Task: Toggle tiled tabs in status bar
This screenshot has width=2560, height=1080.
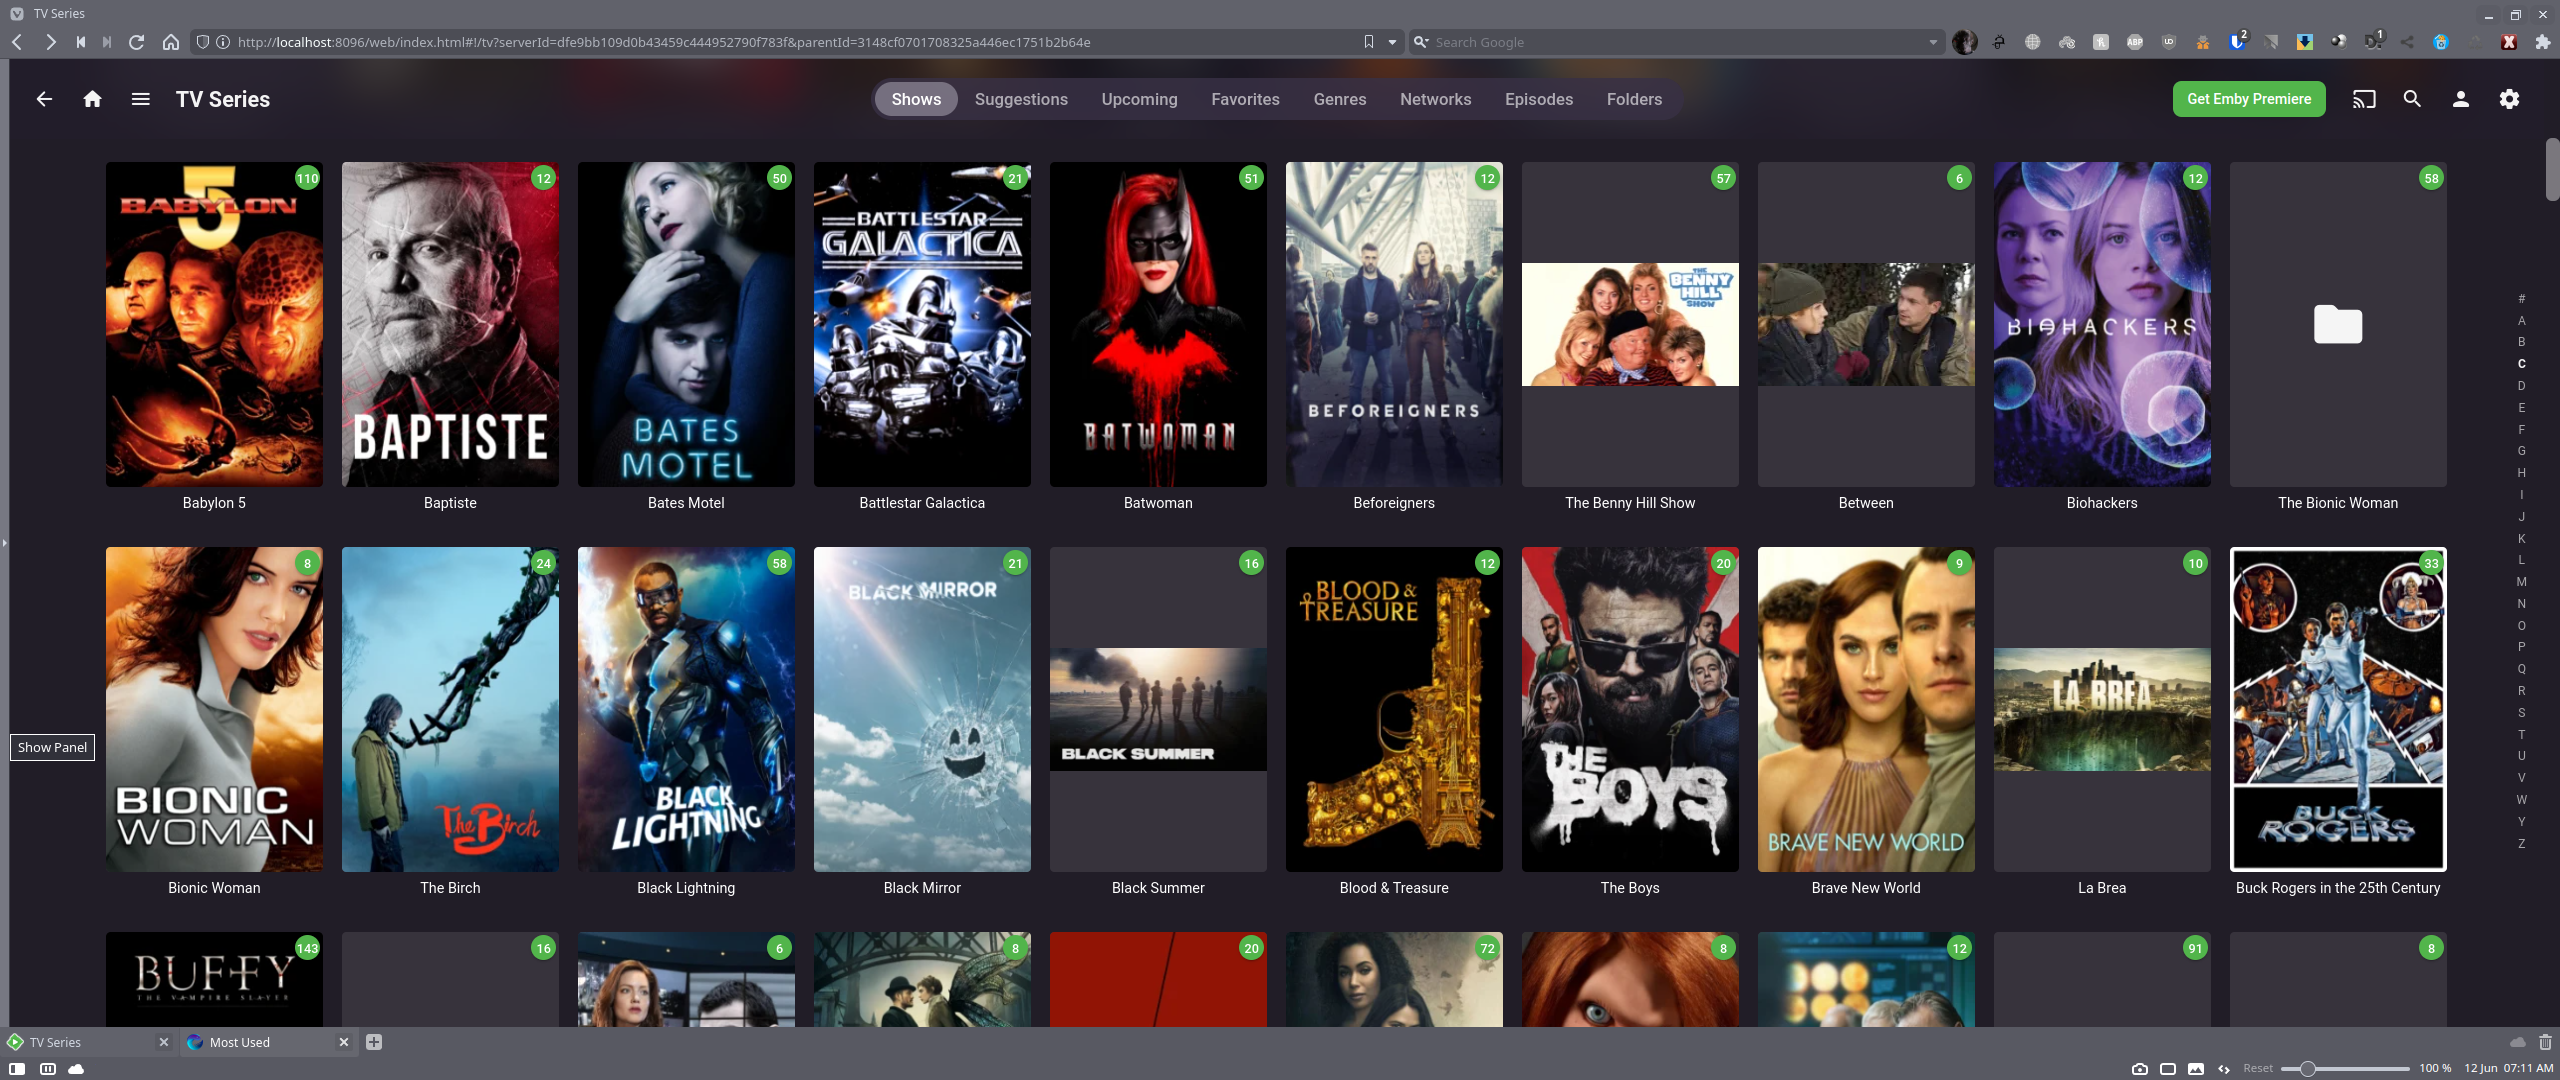Action: tap(2168, 1069)
